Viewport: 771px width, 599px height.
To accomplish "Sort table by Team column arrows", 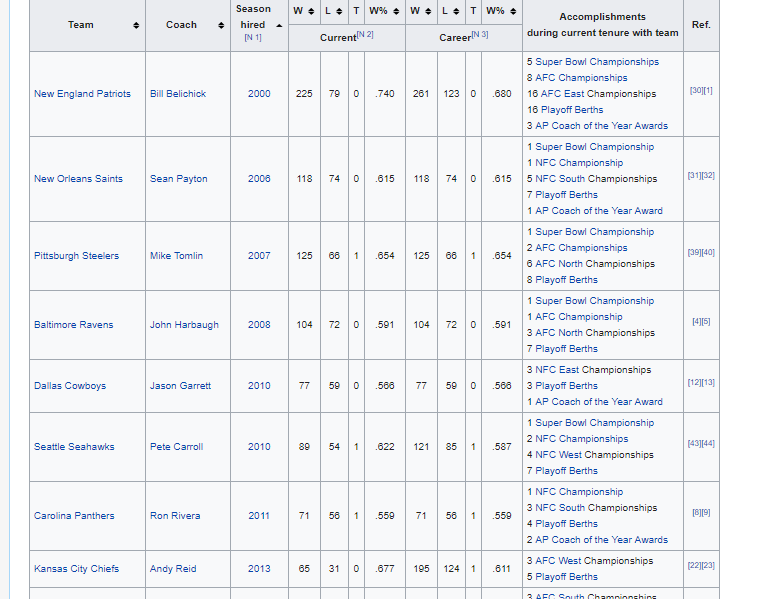I will (x=136, y=25).
